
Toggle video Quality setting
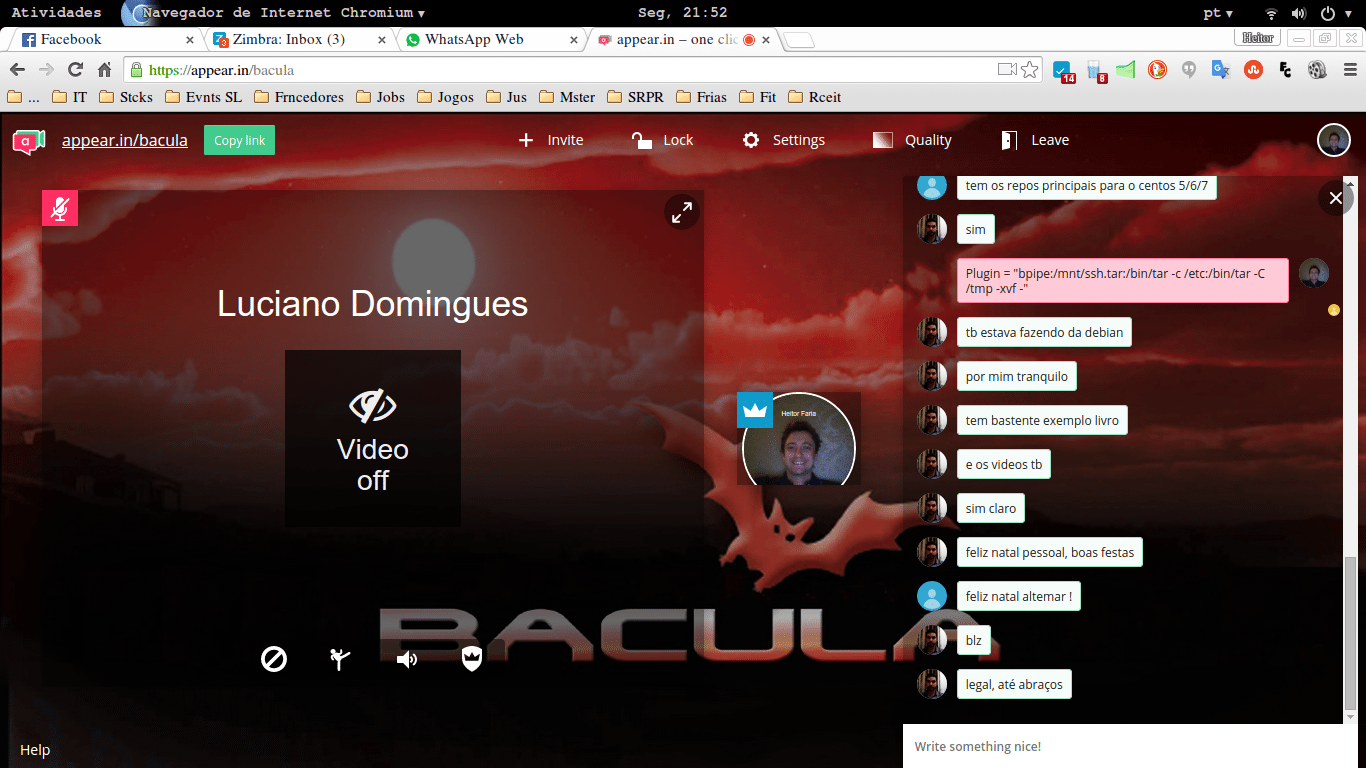(x=912, y=141)
